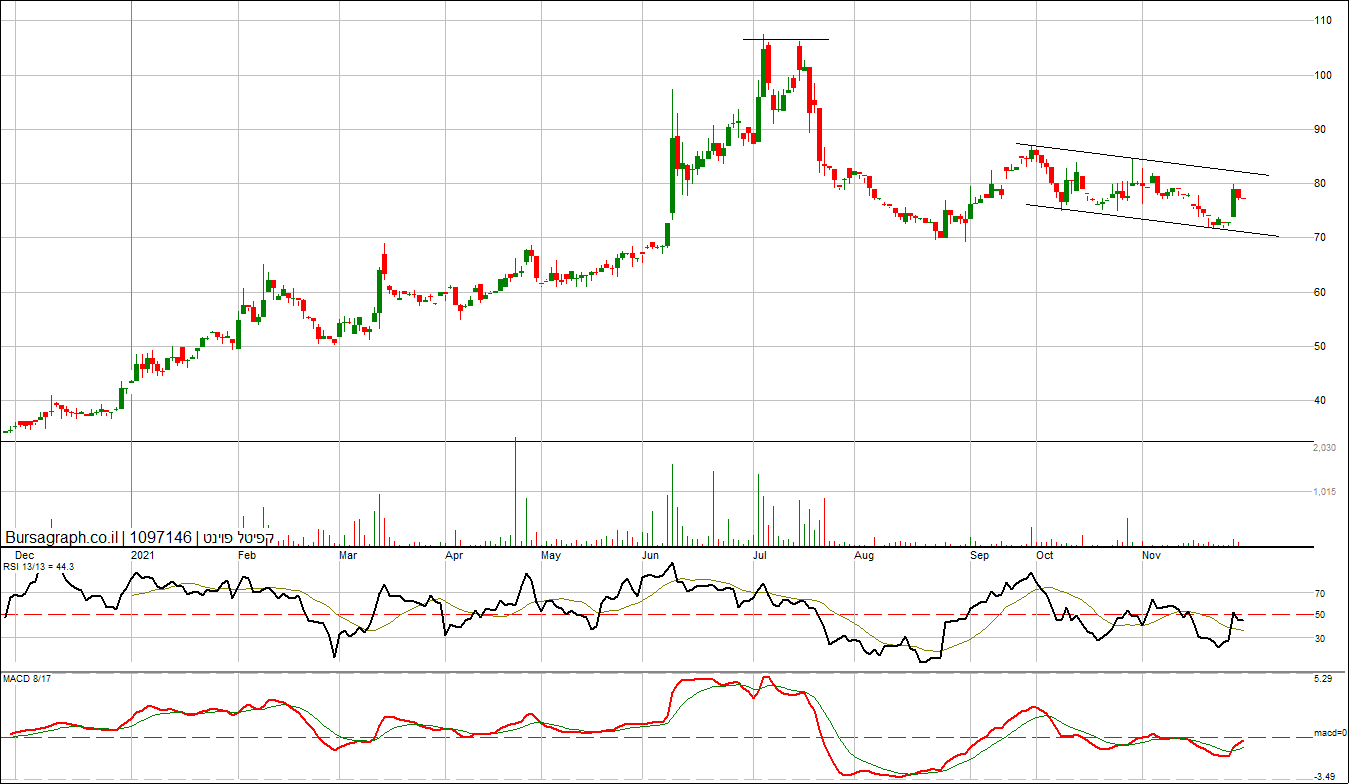
Task: Click the "Bursagraph.co.il" text in the chart caption
Action: pos(62,537)
